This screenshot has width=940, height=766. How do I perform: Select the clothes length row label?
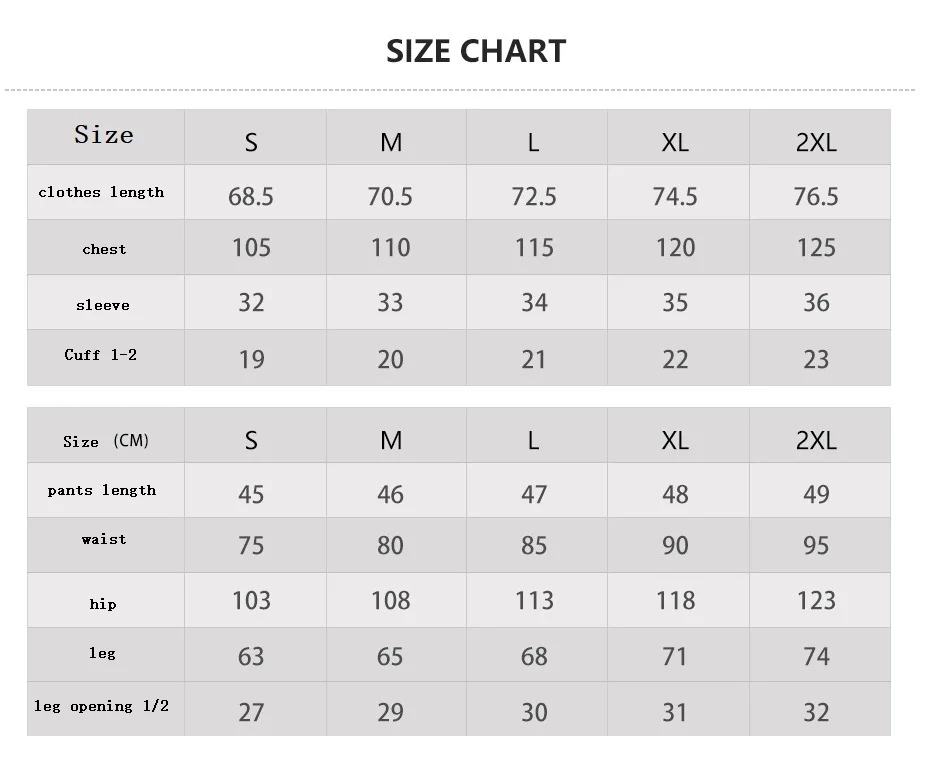click(x=101, y=192)
